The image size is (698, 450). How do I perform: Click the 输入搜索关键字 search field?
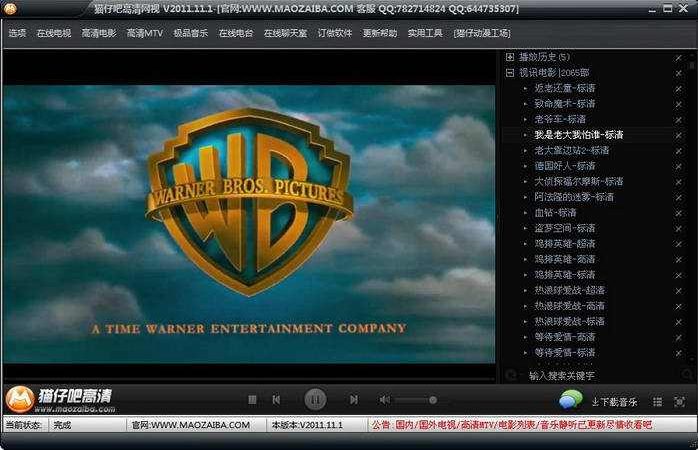[x=599, y=376]
